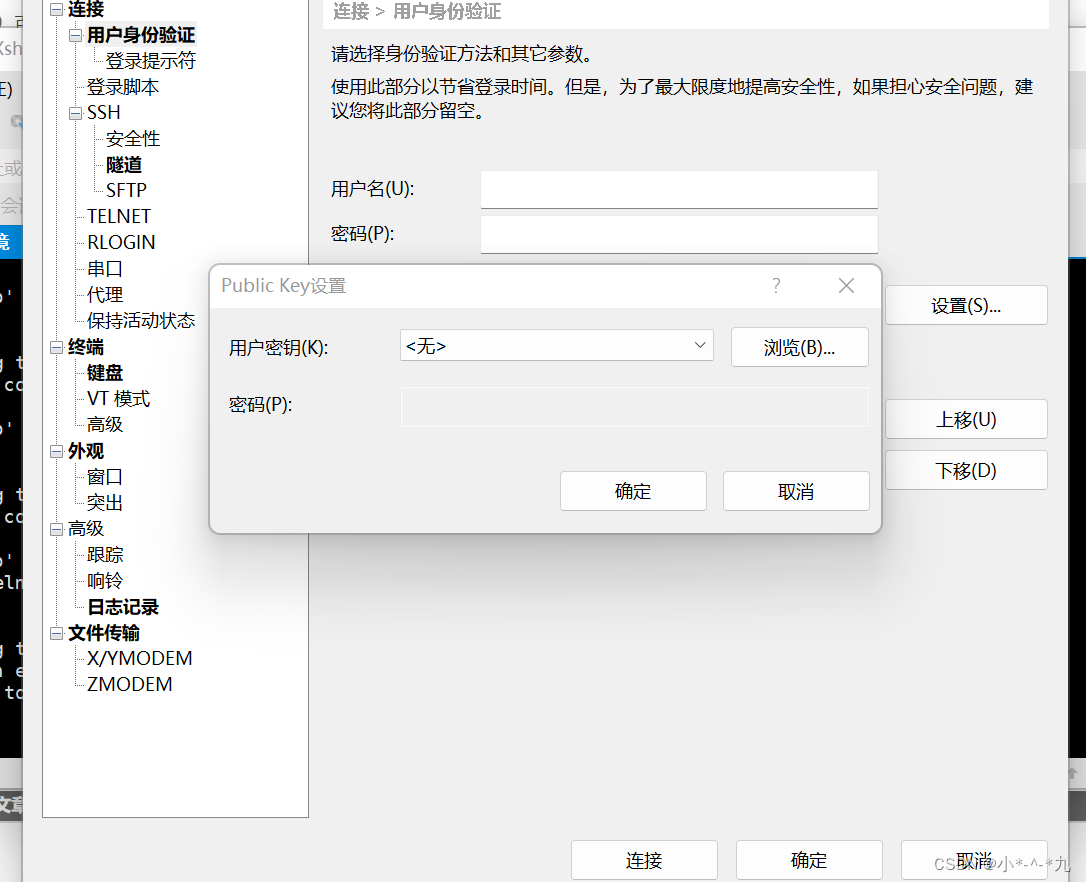Screen dimensions: 1086x882
Task: Collapse the 外观 tree branch
Action: [57, 451]
